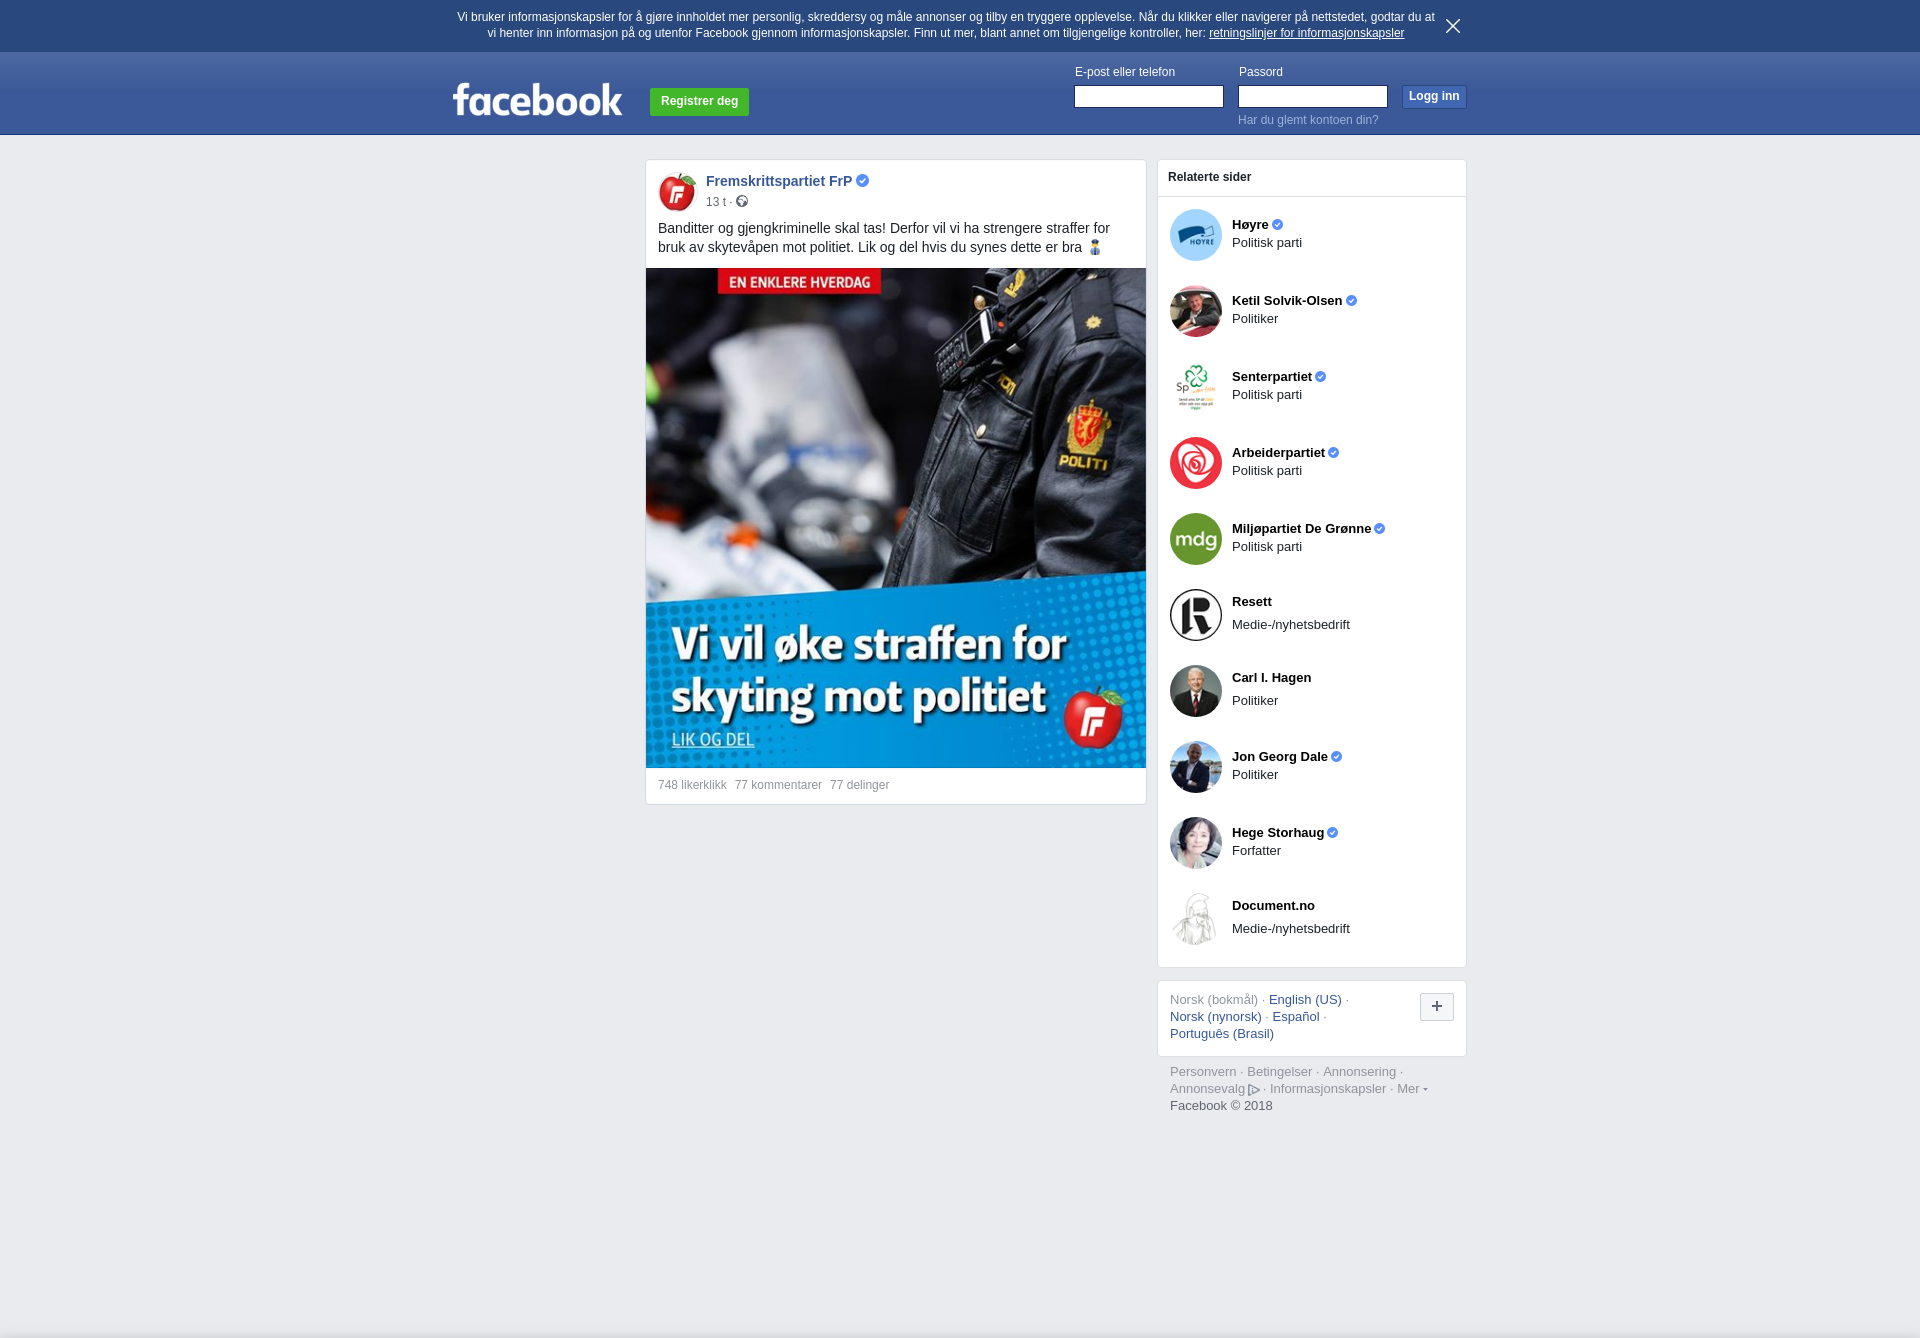Click verified badge next to Arbeiderpartiet
The image size is (1920, 1338).
pos(1333,453)
